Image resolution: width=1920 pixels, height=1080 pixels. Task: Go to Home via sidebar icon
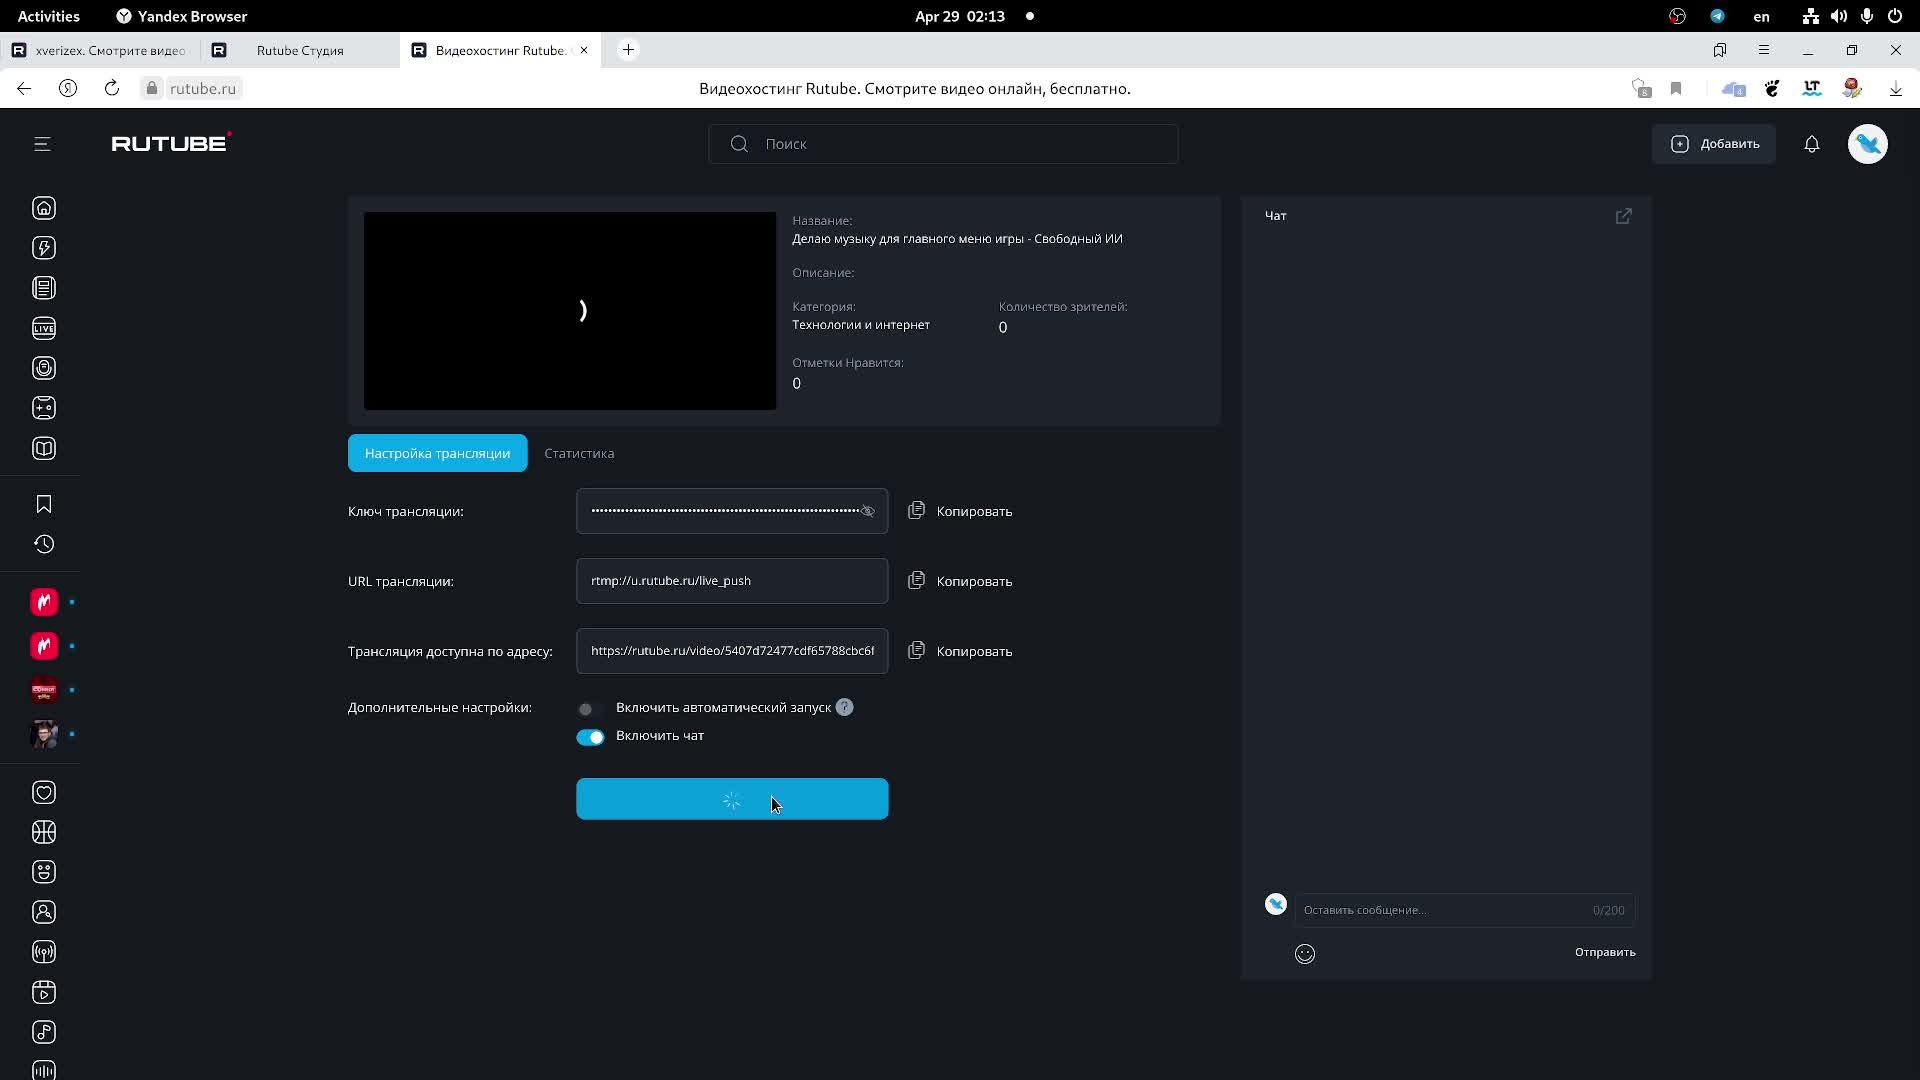click(43, 208)
